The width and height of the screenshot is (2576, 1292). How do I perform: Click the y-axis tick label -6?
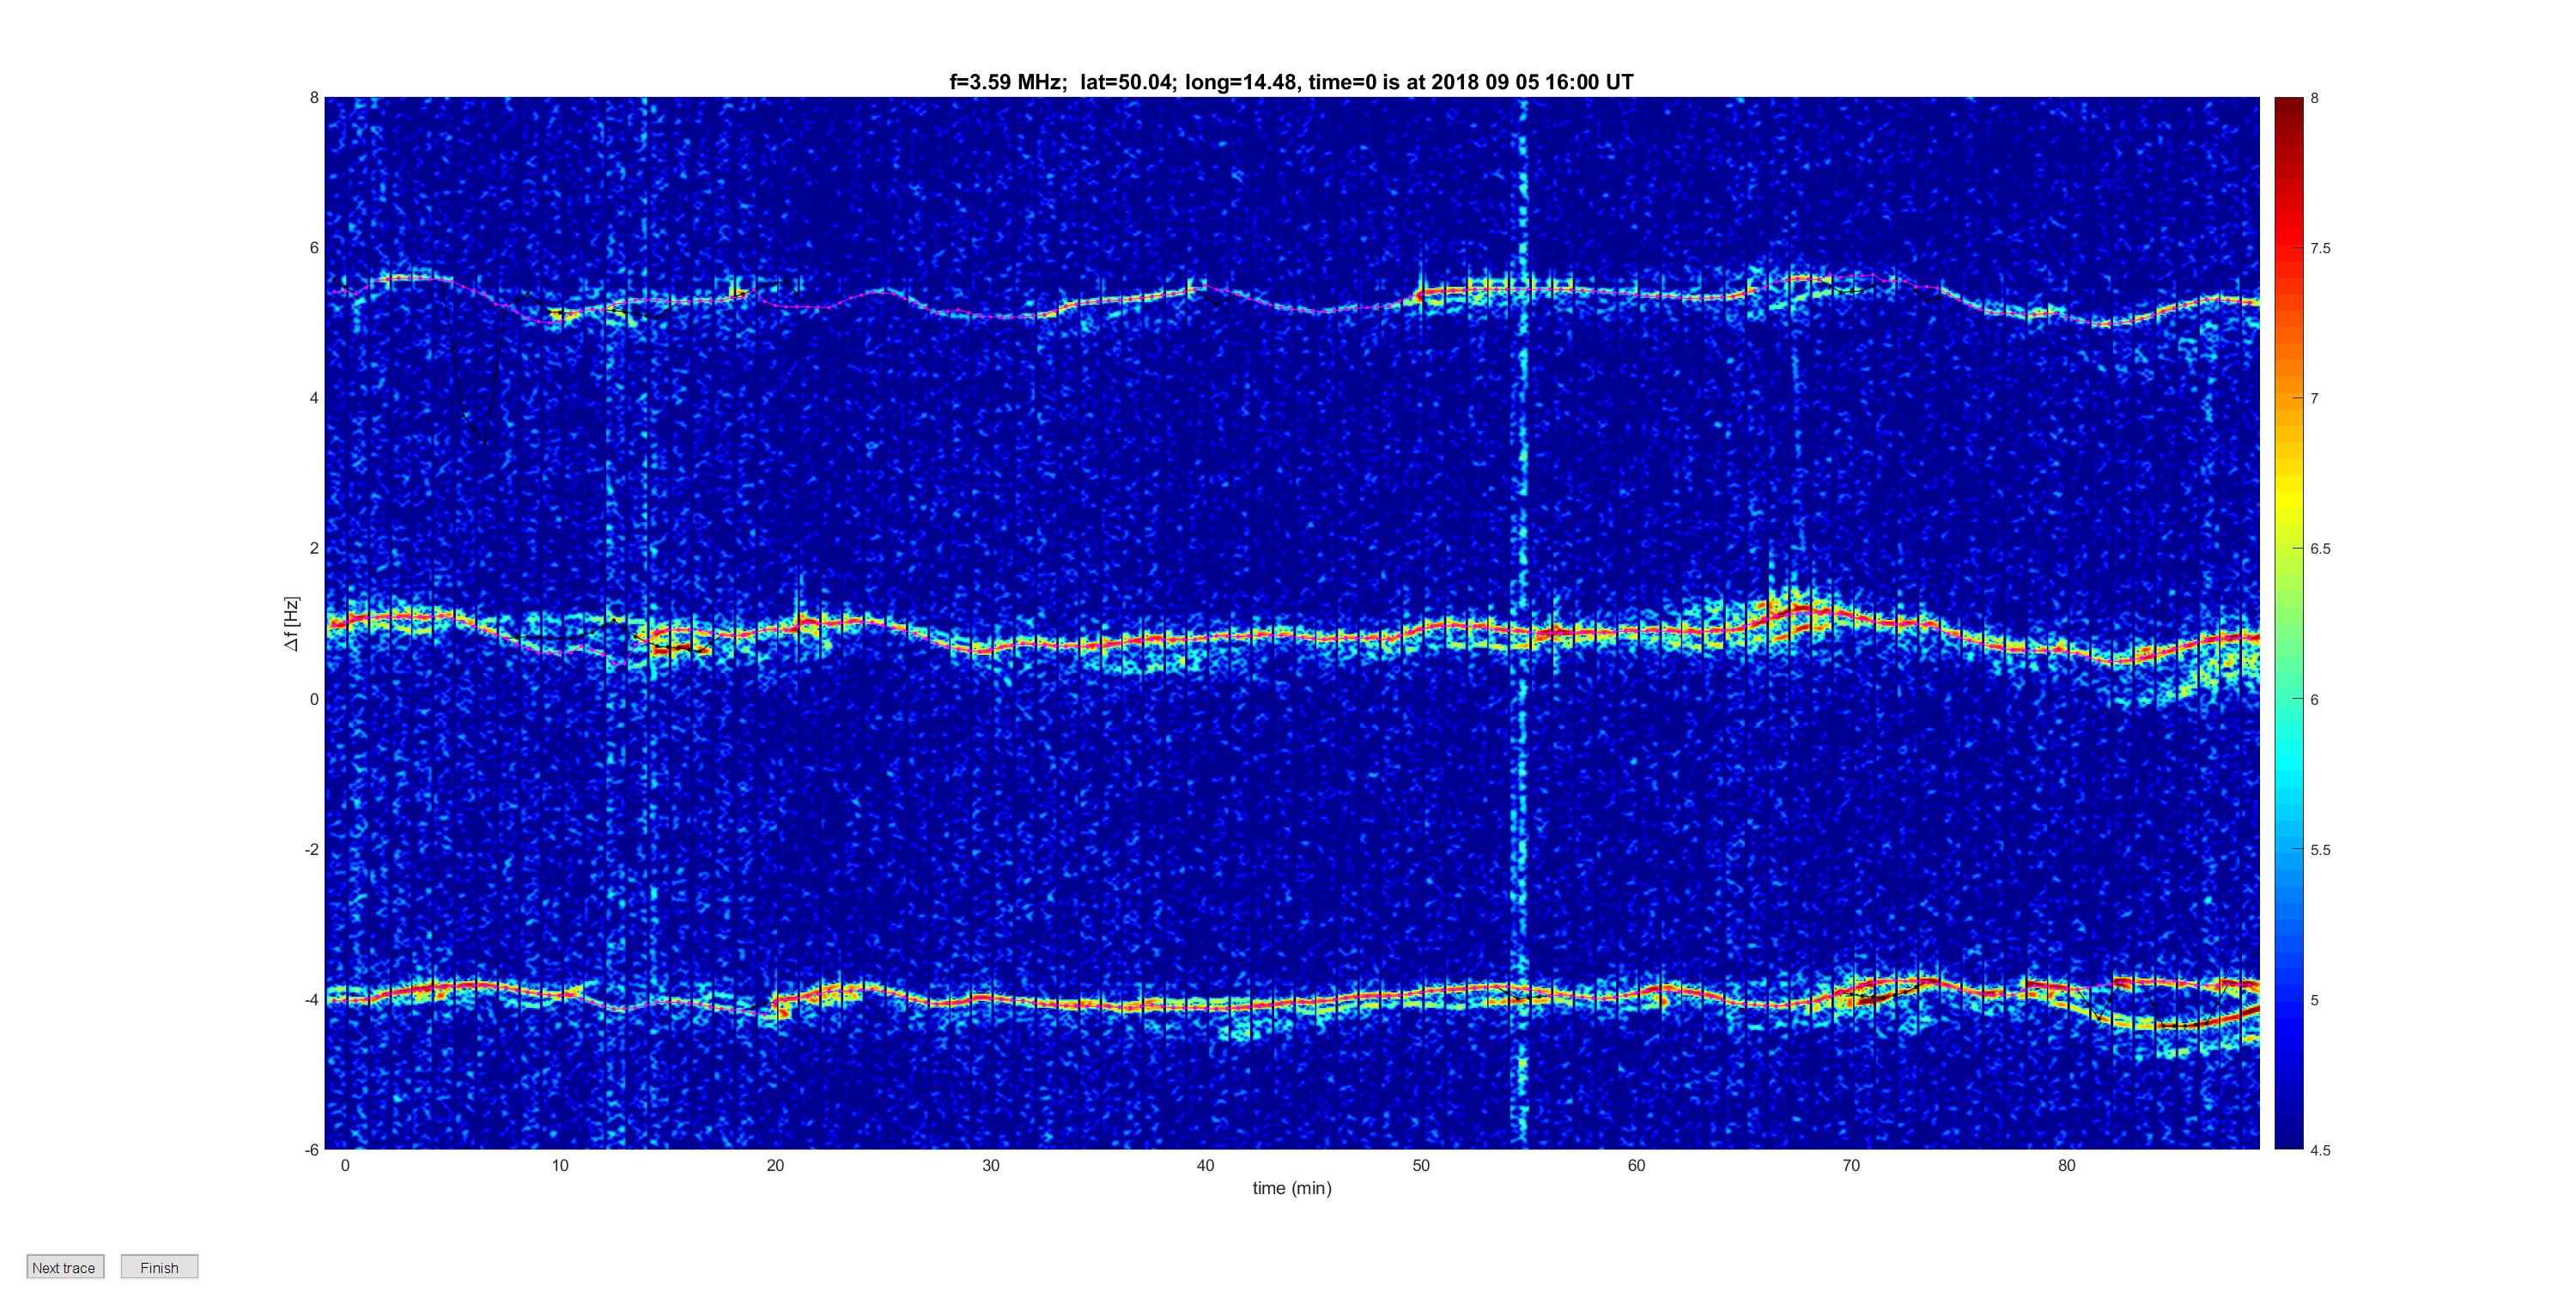311,1150
